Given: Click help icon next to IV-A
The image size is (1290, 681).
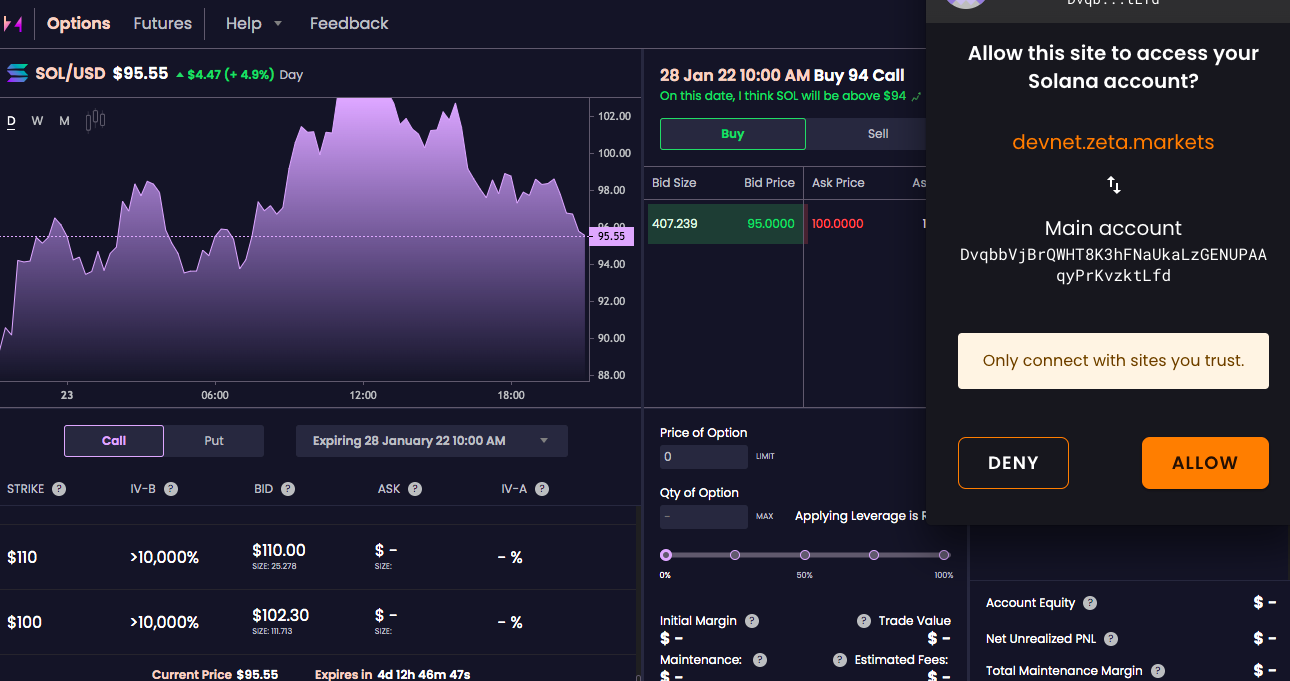Looking at the screenshot, I should click(542, 489).
